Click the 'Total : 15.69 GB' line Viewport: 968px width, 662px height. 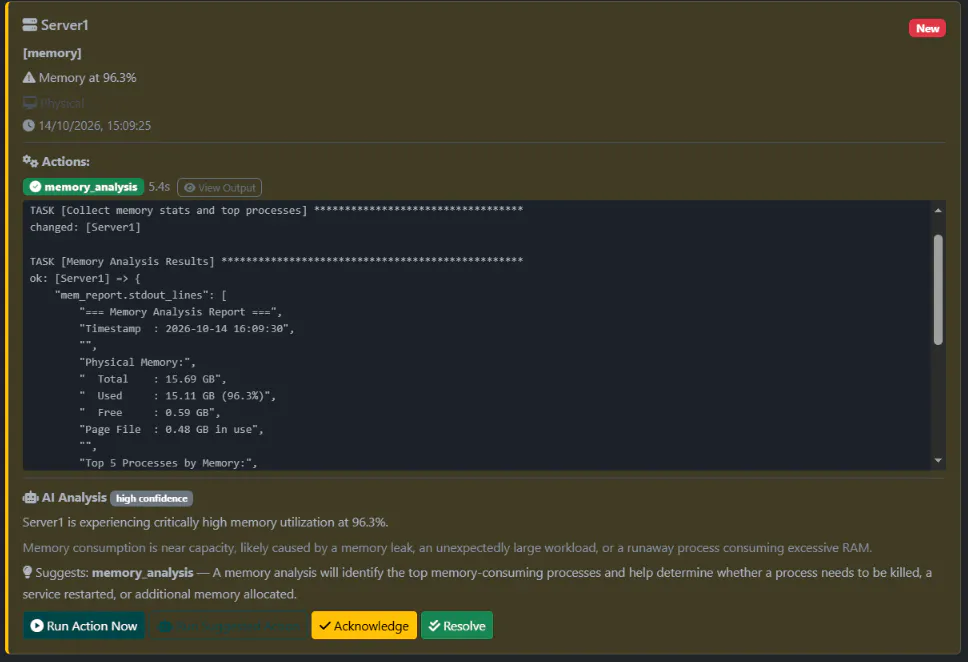point(152,379)
